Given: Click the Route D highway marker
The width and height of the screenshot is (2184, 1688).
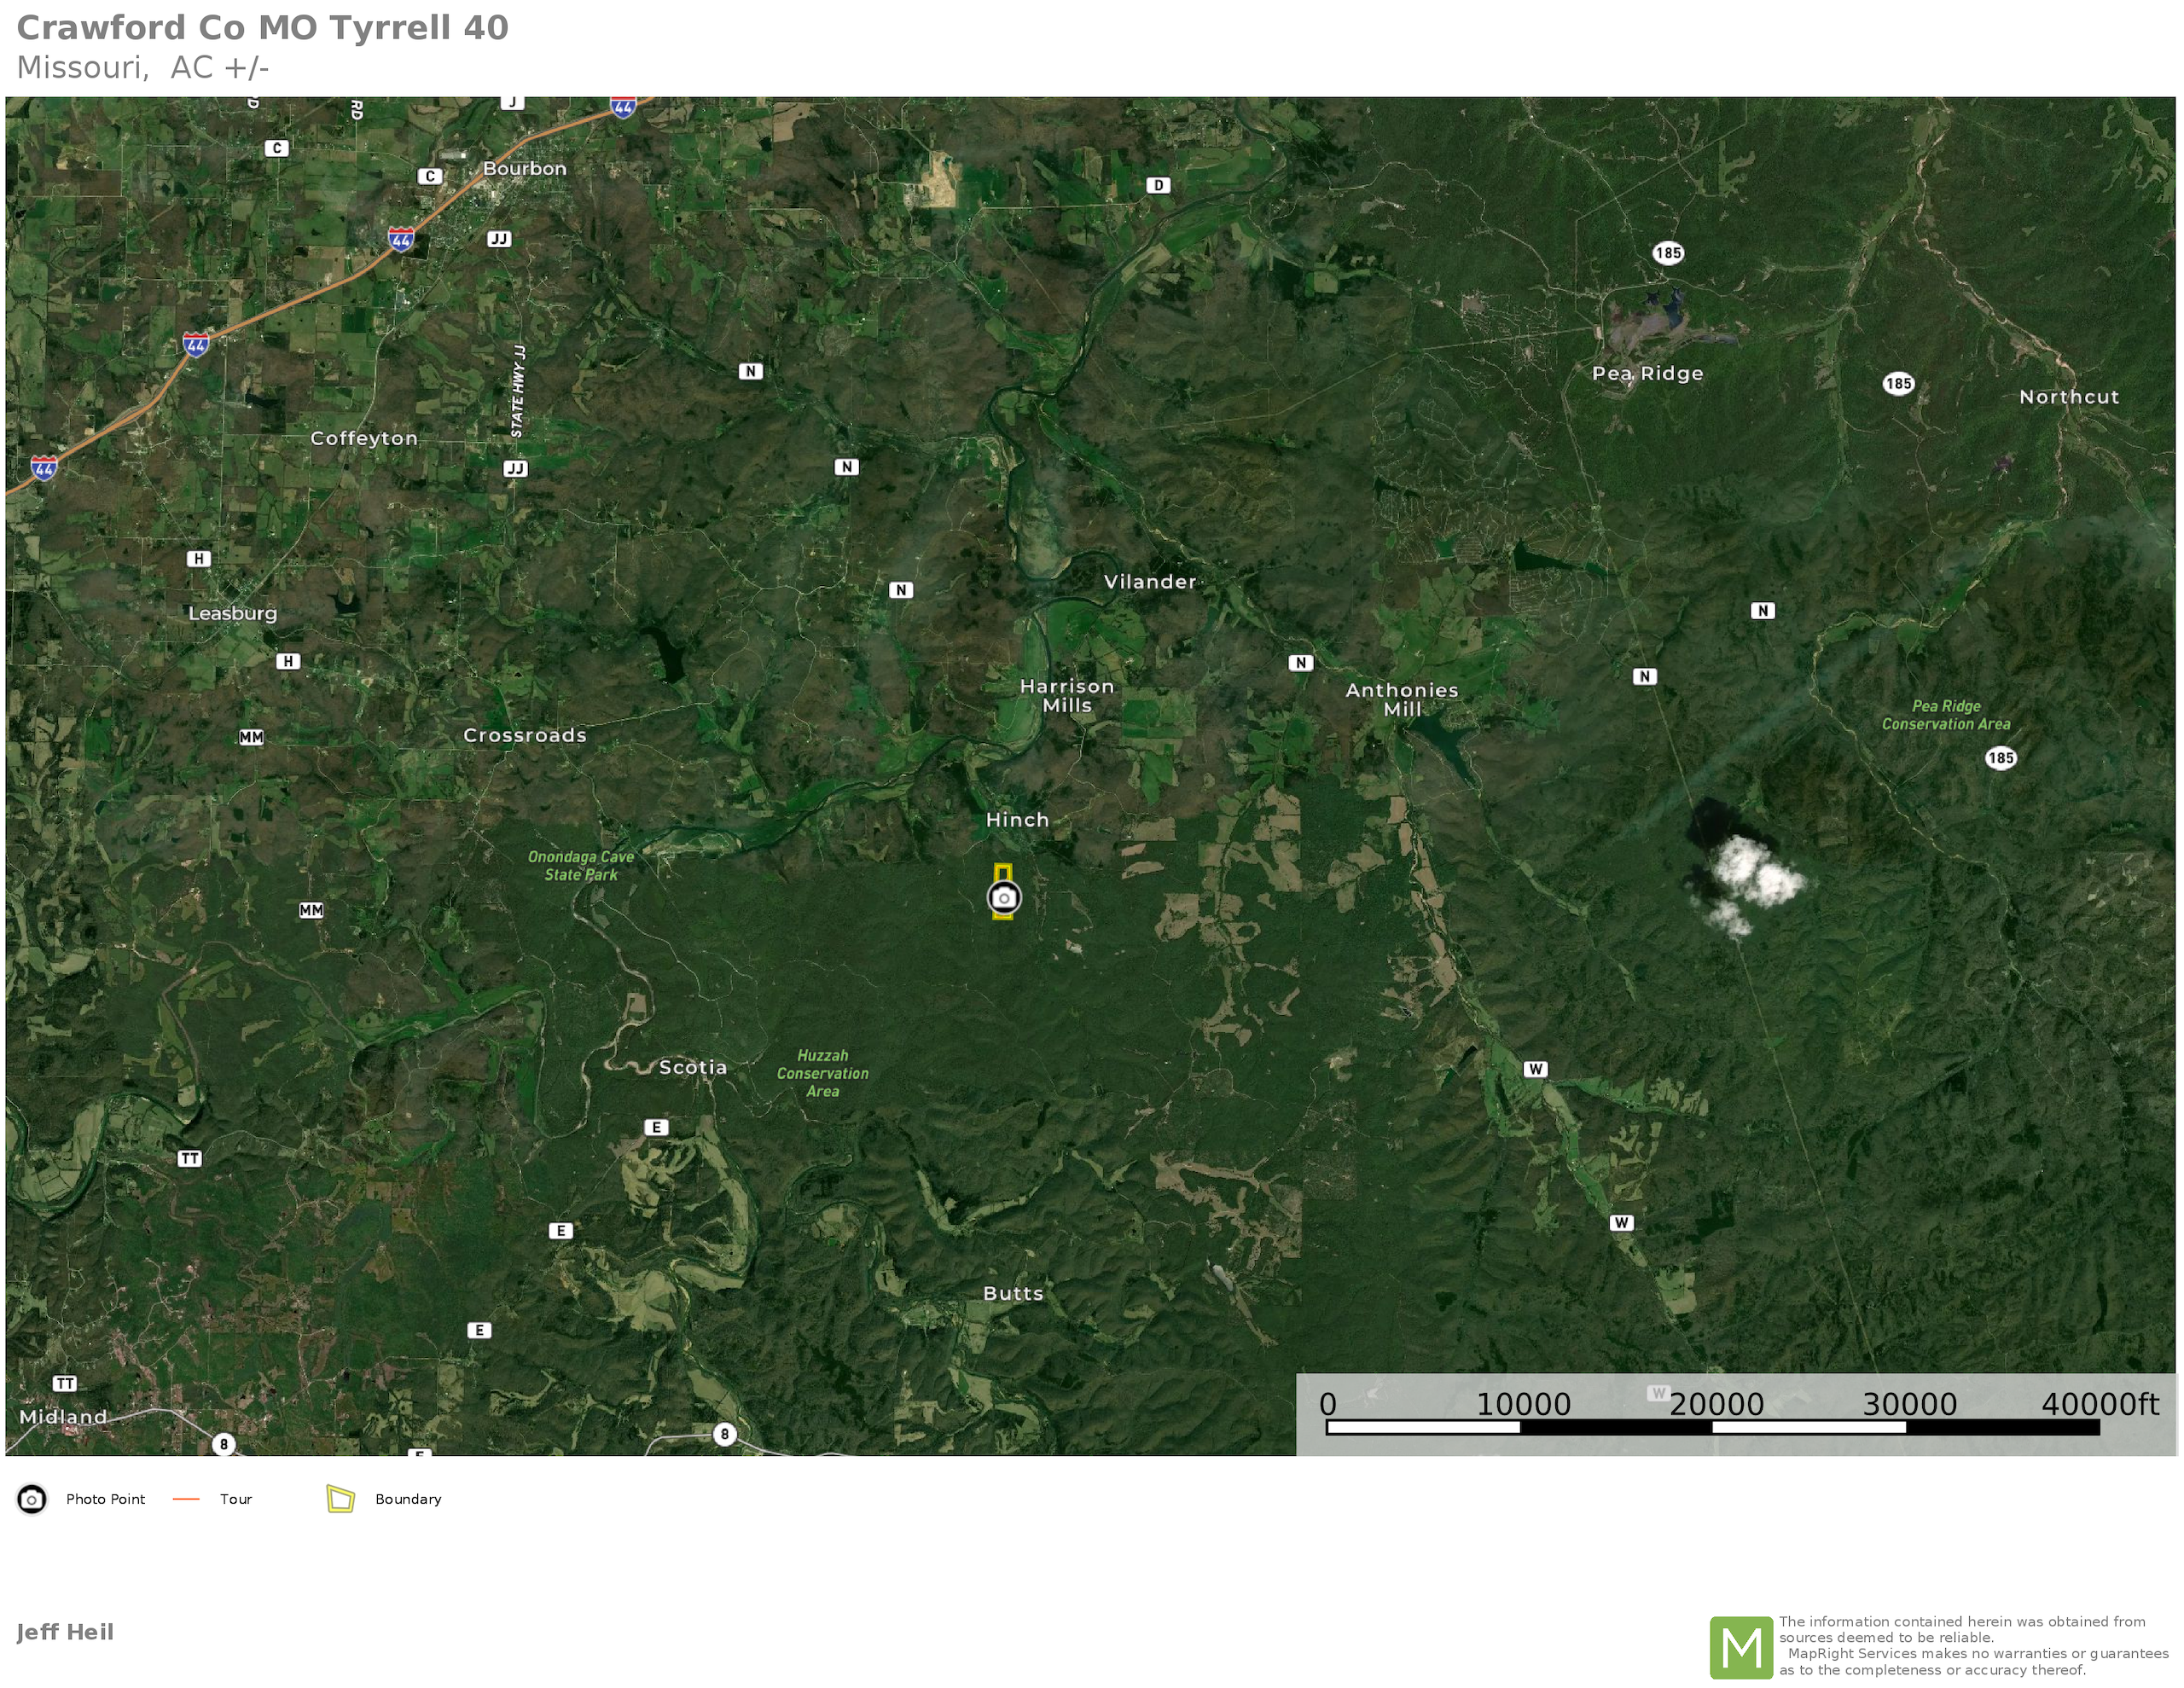Looking at the screenshot, I should [1158, 185].
